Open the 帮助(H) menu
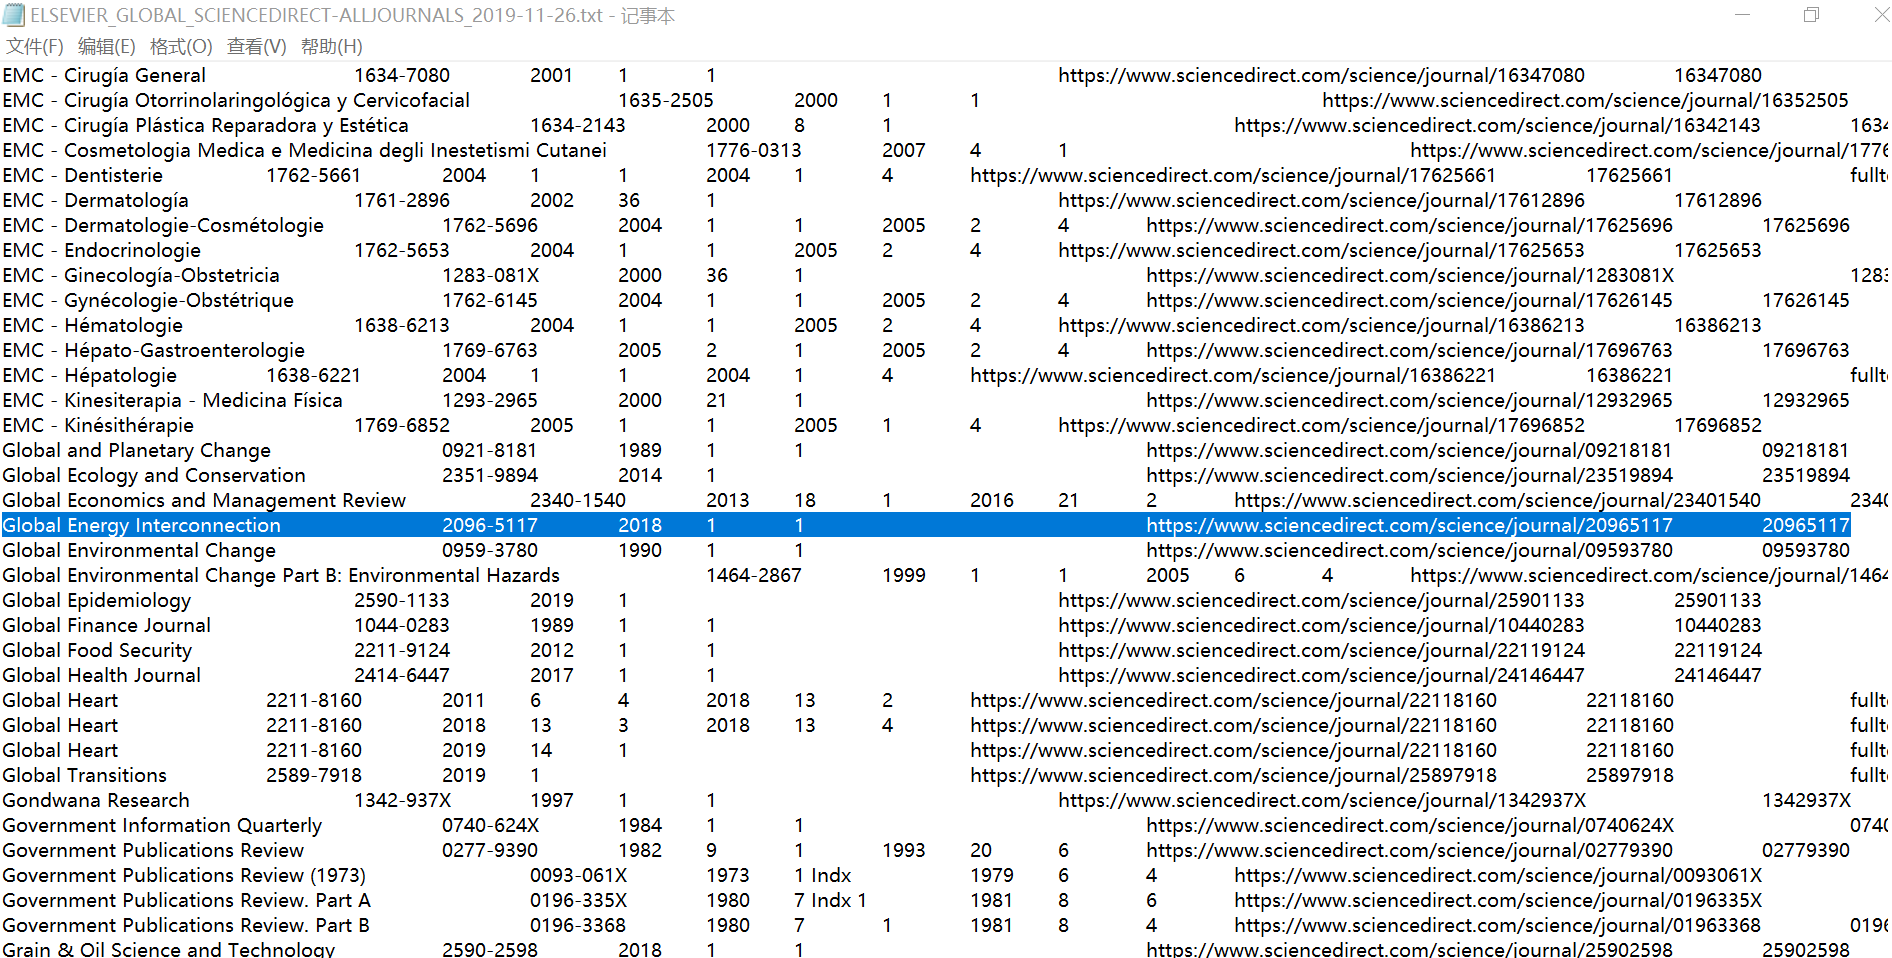The image size is (1892, 958). click(331, 46)
